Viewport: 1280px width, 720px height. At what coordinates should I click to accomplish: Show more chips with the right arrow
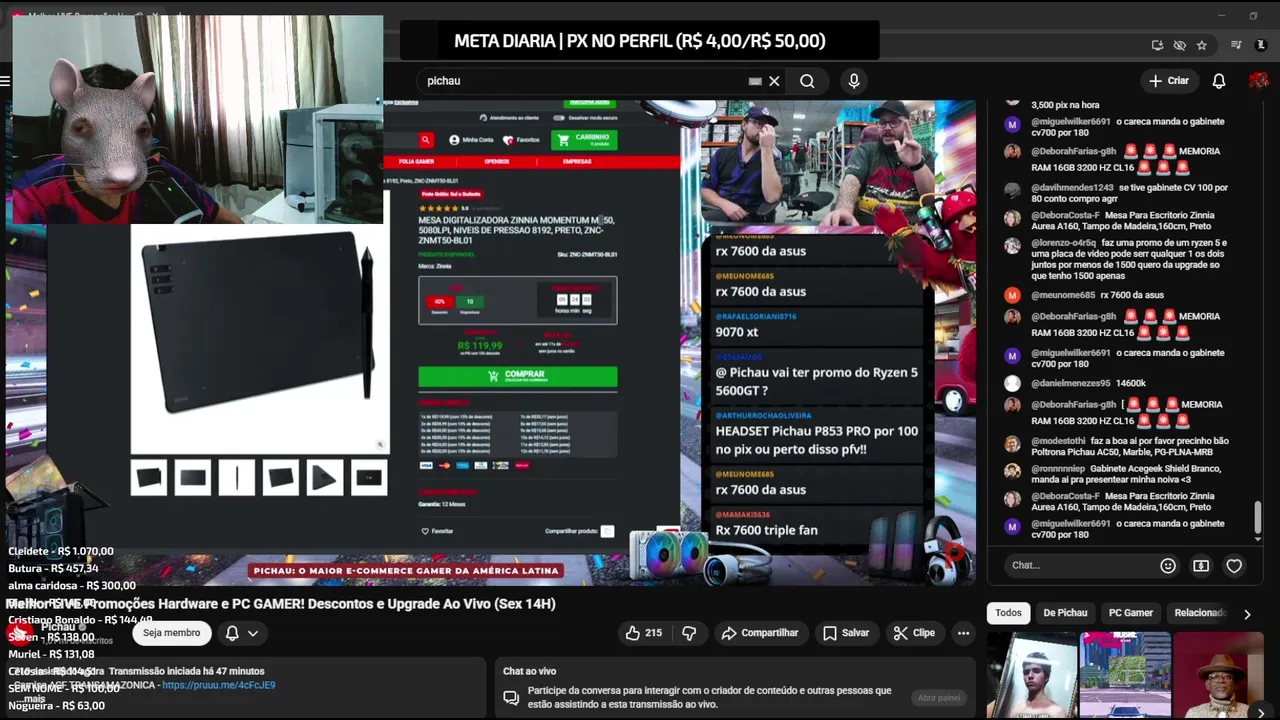(1247, 614)
